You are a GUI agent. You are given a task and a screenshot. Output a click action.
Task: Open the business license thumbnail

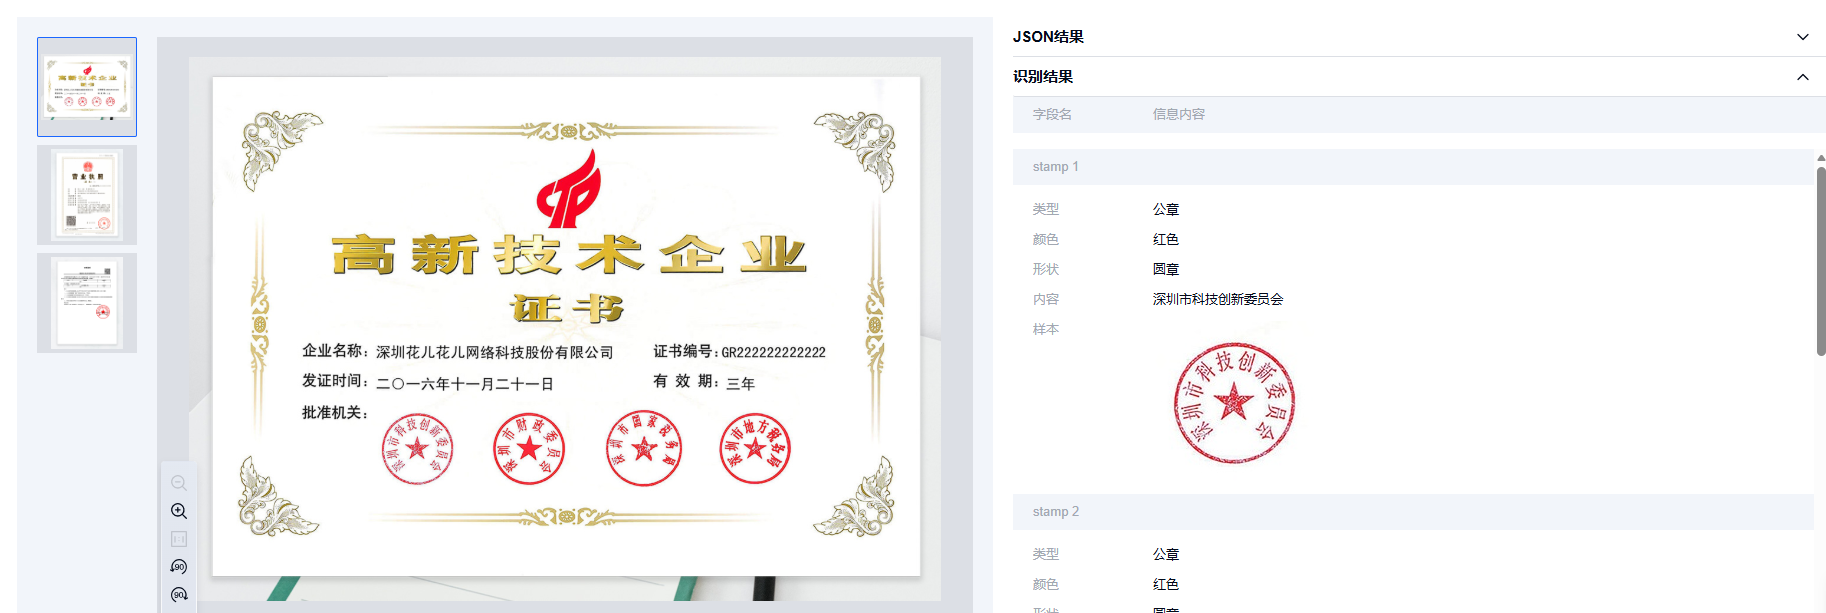pos(87,195)
